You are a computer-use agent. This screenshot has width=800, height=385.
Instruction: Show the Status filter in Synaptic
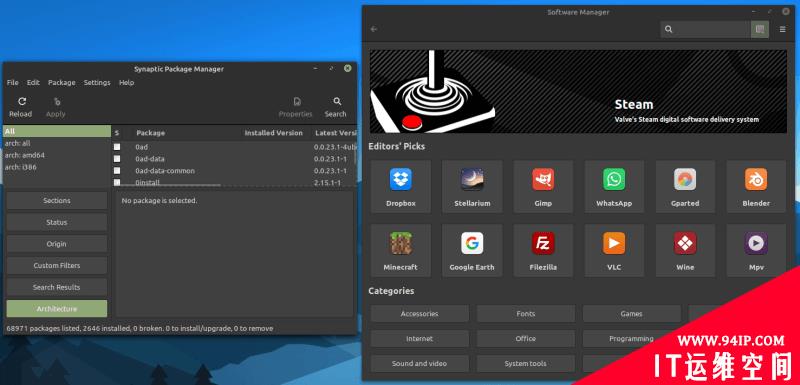[57, 222]
